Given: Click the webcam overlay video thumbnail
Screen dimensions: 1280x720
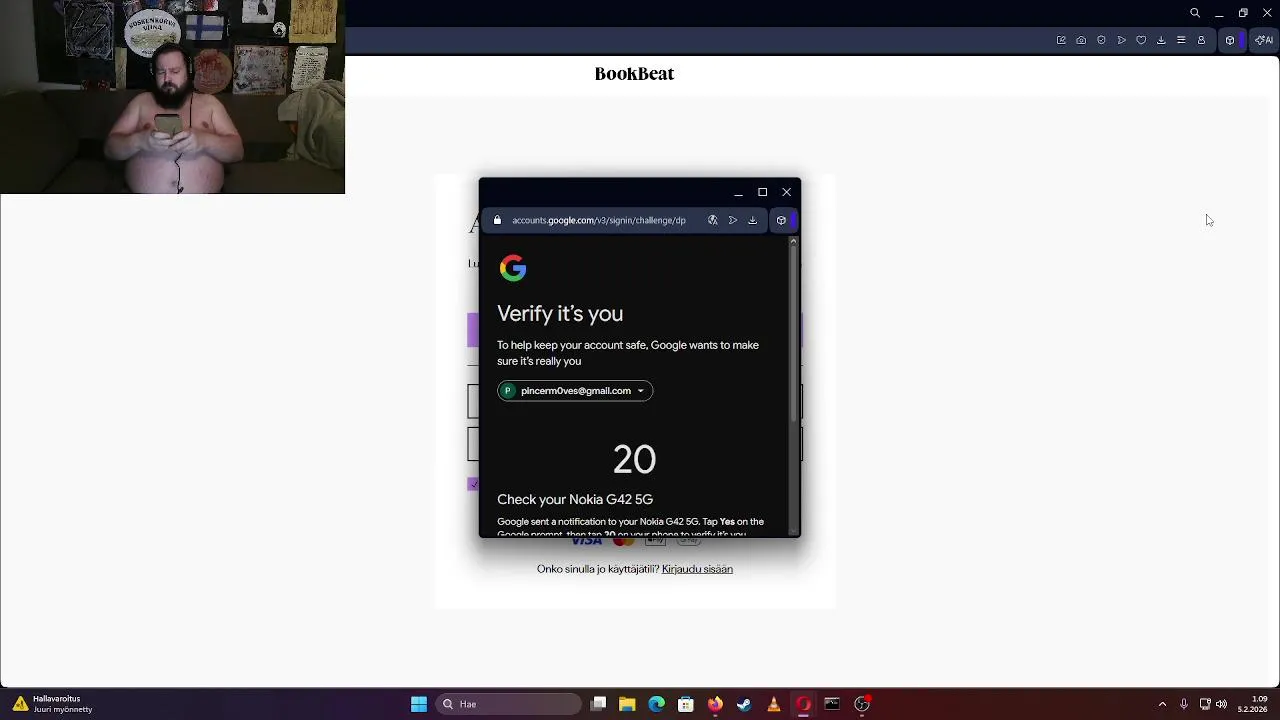Looking at the screenshot, I should click(172, 97).
